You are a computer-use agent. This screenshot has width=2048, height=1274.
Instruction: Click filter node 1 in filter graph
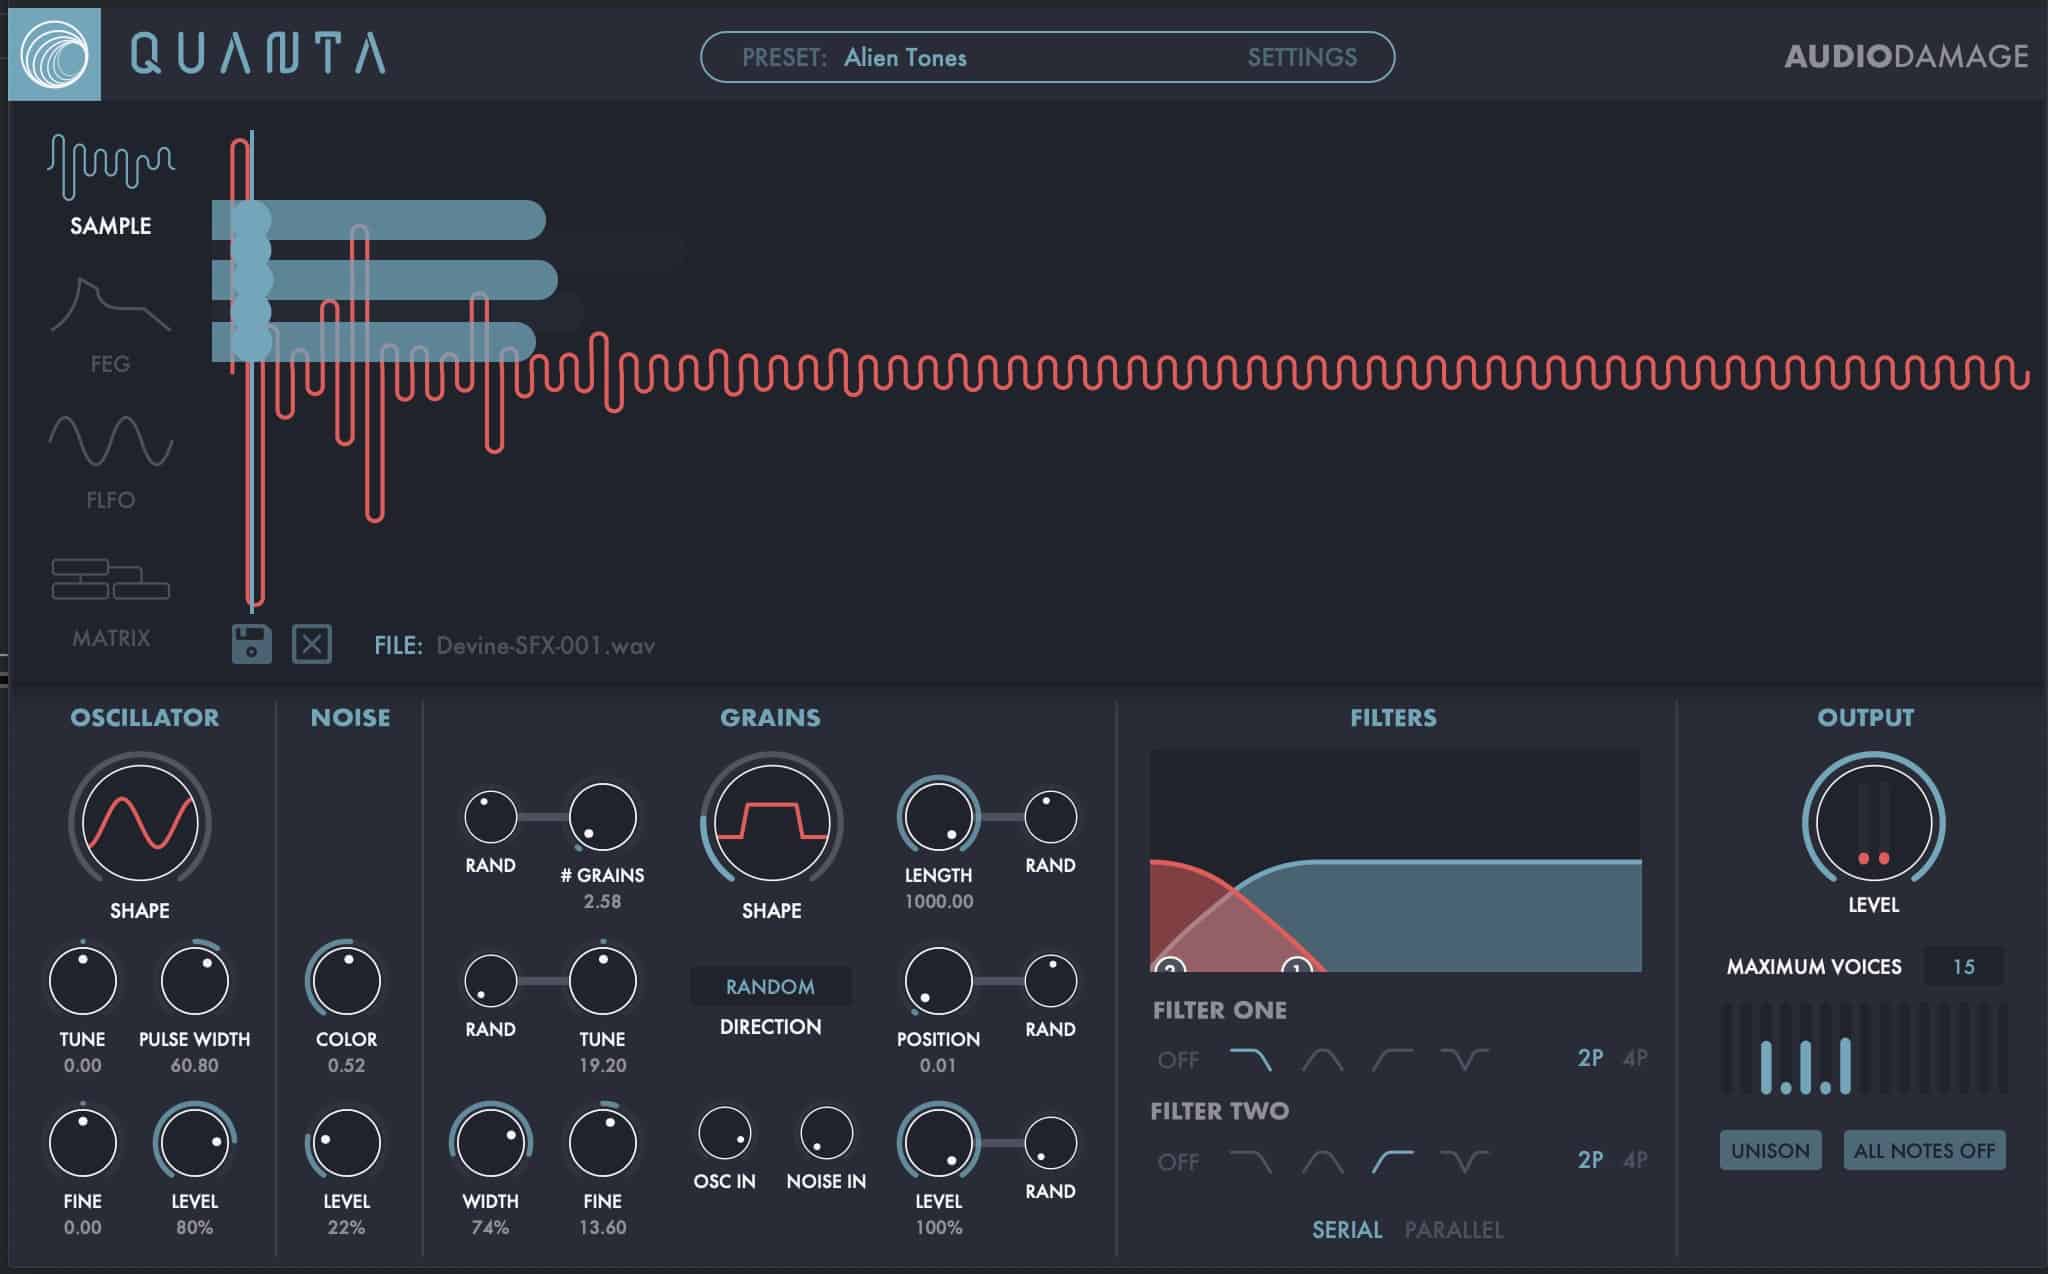[1297, 966]
